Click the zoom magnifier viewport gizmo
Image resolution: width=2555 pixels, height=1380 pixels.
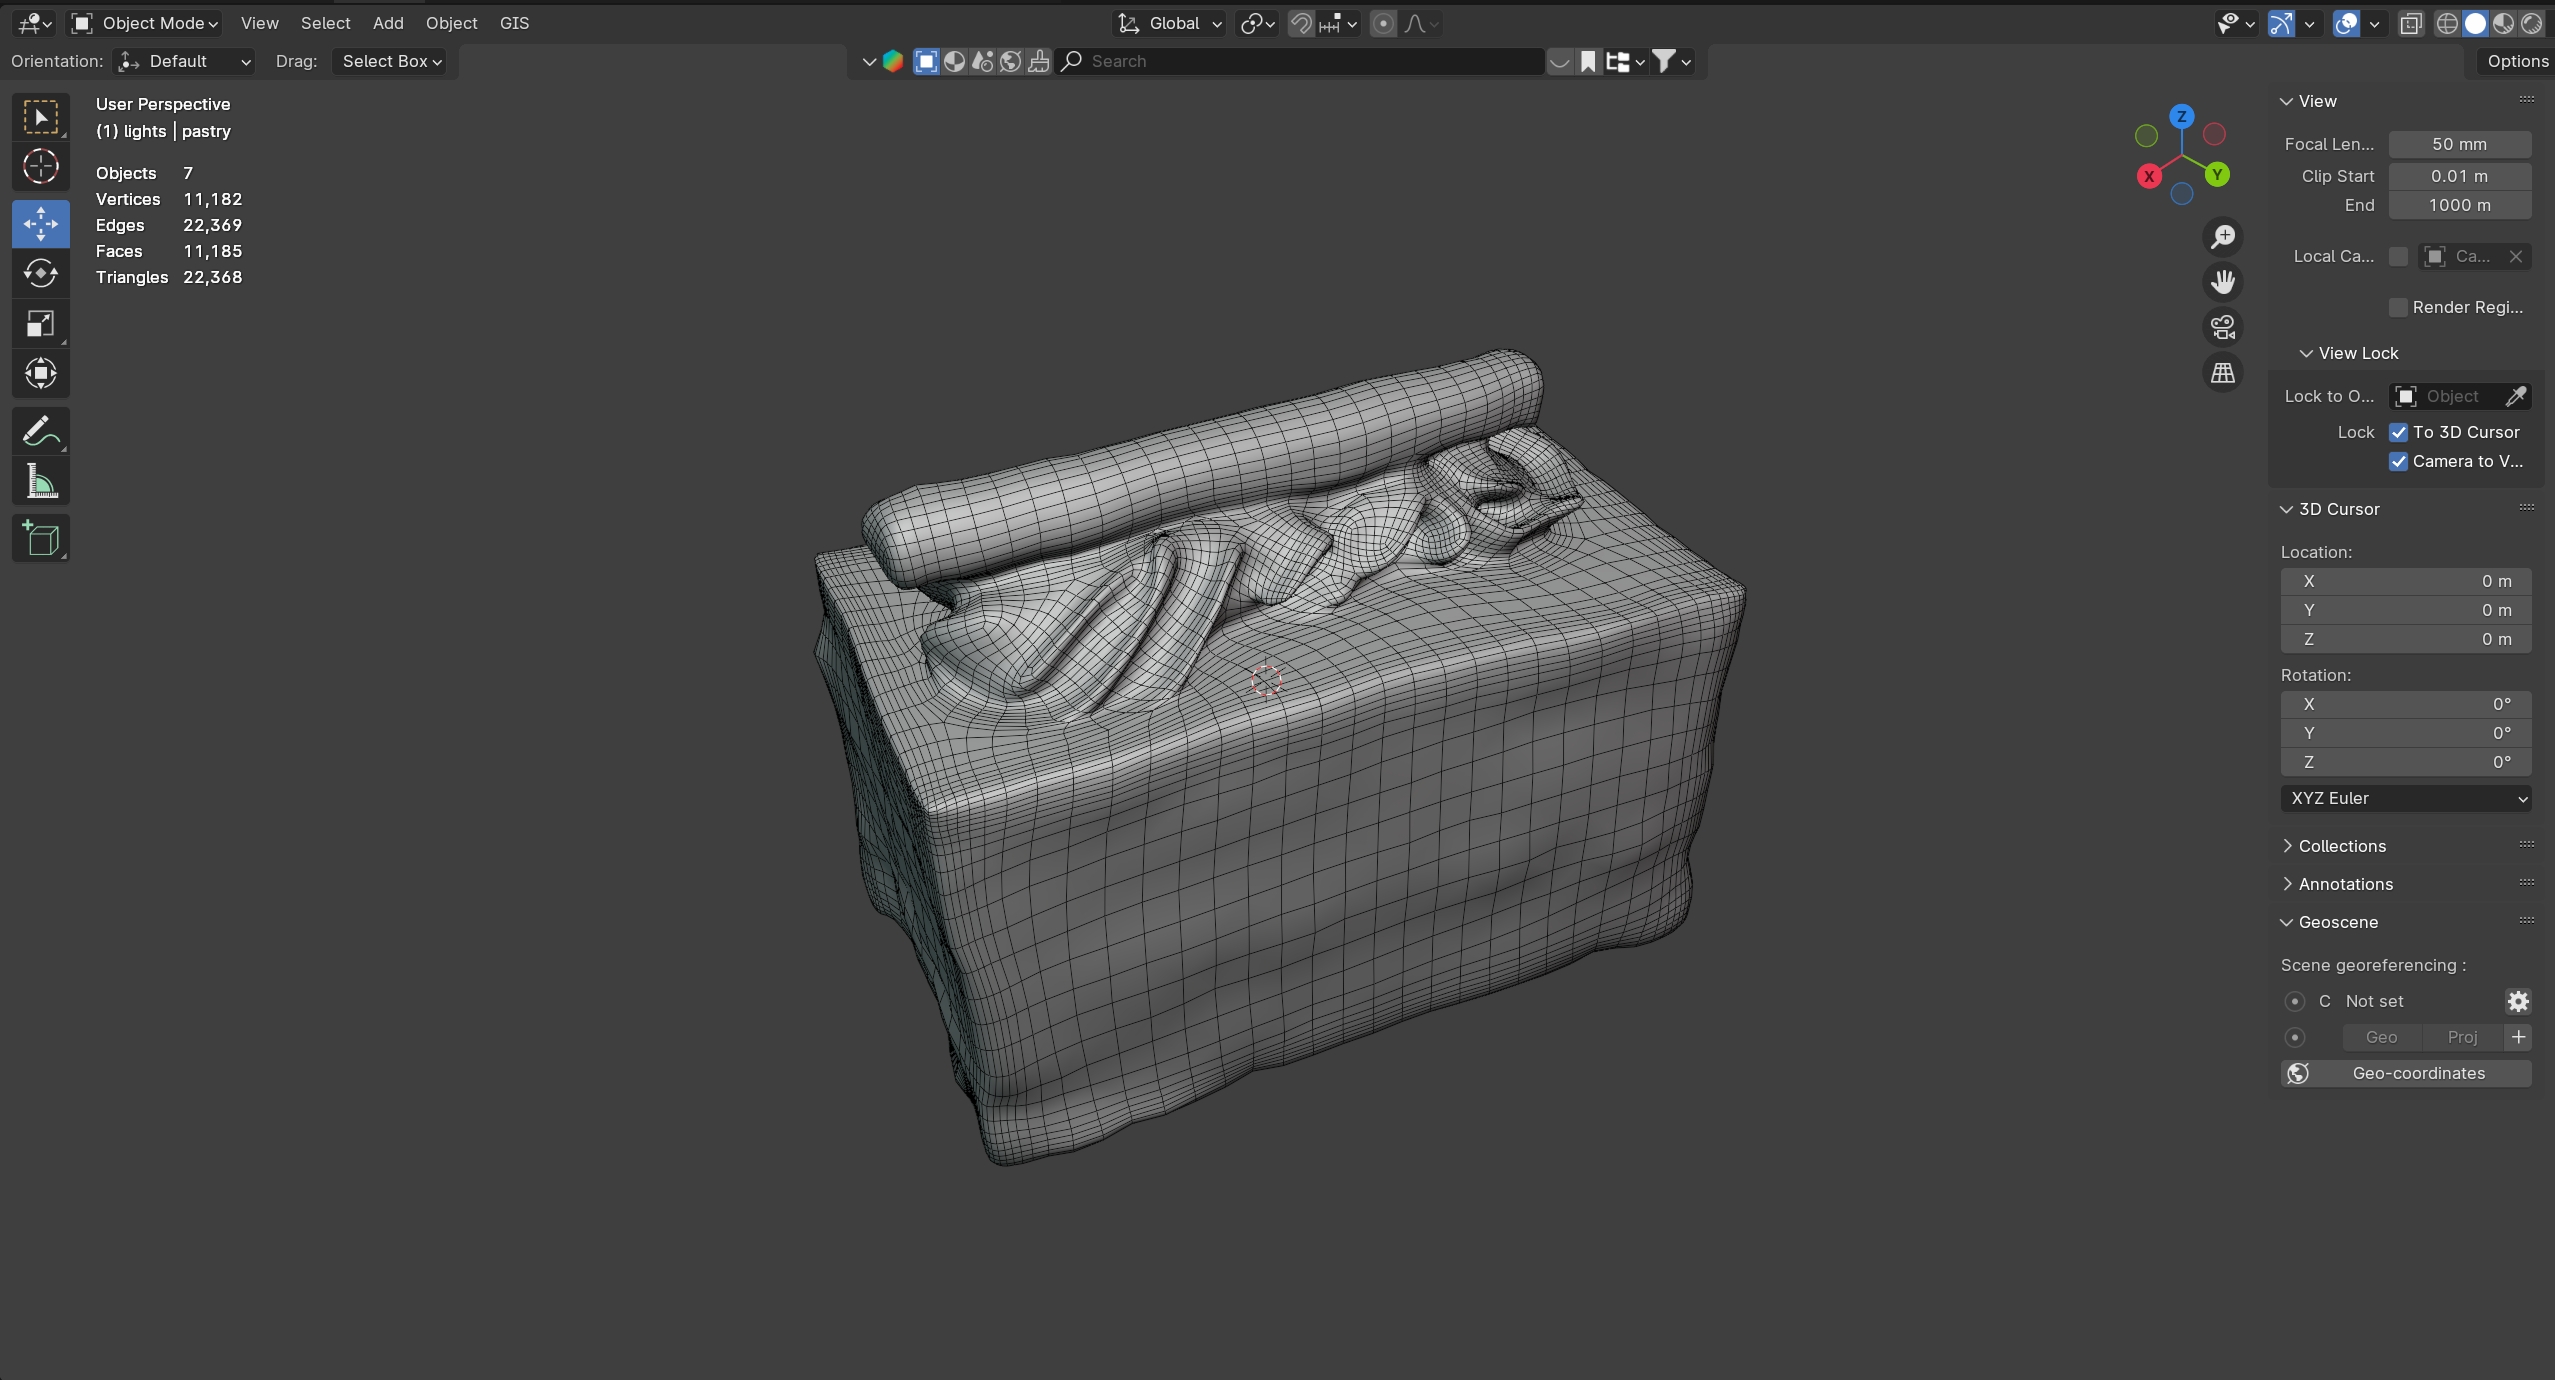tap(2222, 237)
